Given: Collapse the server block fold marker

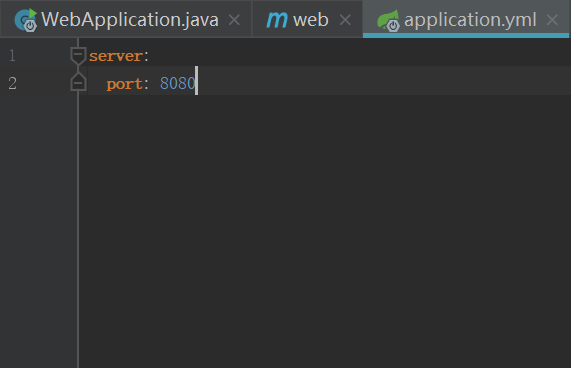Looking at the screenshot, I should coord(78,56).
